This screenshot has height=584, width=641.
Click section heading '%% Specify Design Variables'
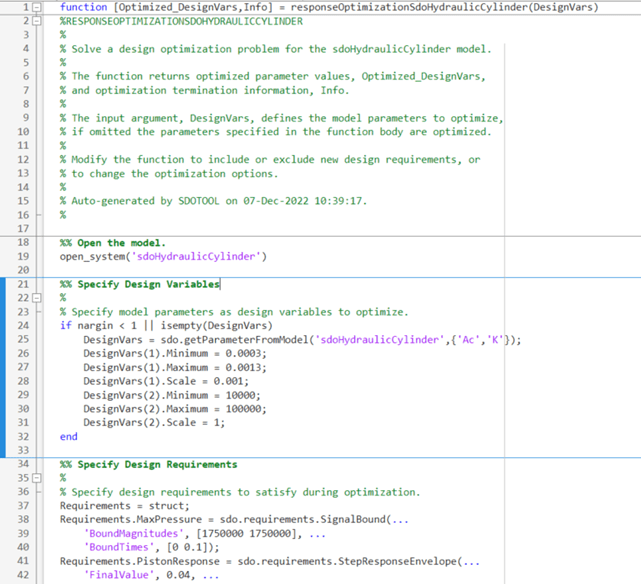coord(140,284)
